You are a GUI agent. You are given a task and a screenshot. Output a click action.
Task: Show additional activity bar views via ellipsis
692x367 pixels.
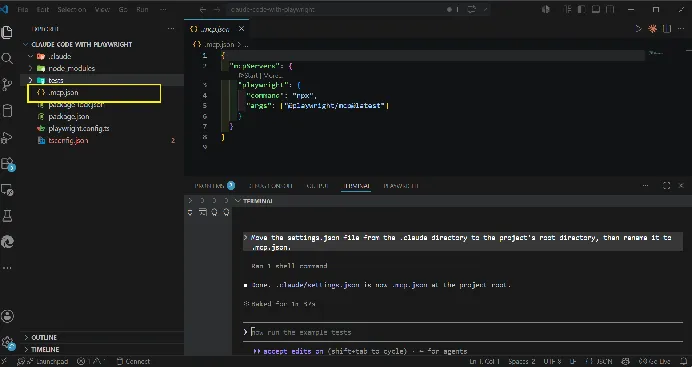click(7, 268)
